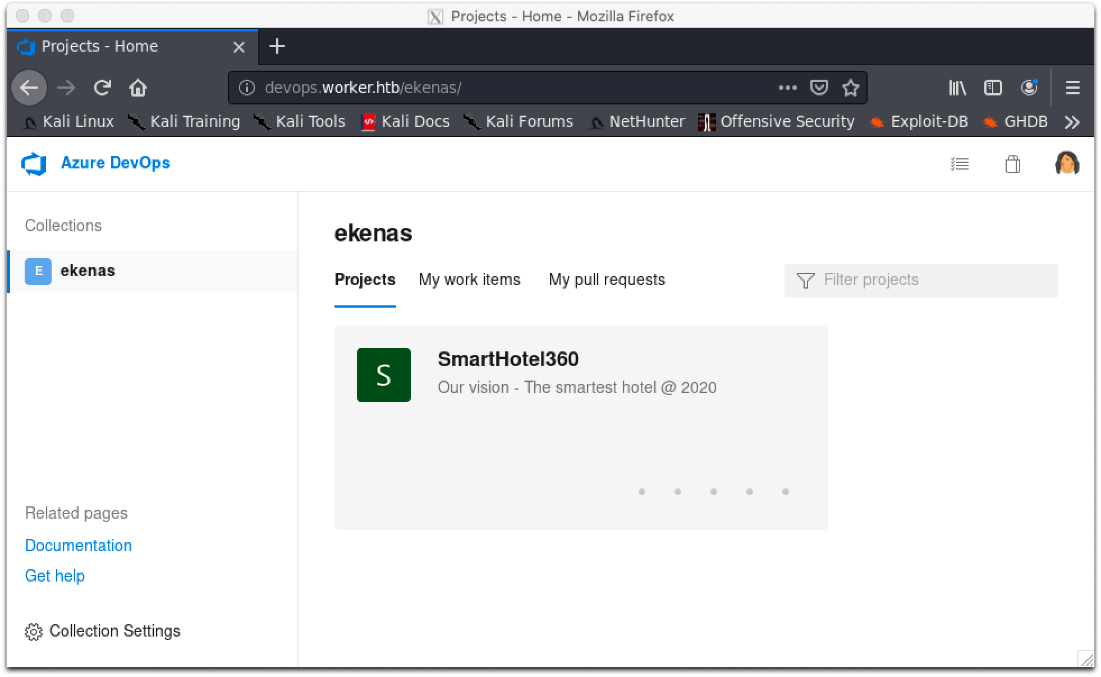Reload the page with the refresh icon
Screen dimensions: 1101x677
[103, 88]
